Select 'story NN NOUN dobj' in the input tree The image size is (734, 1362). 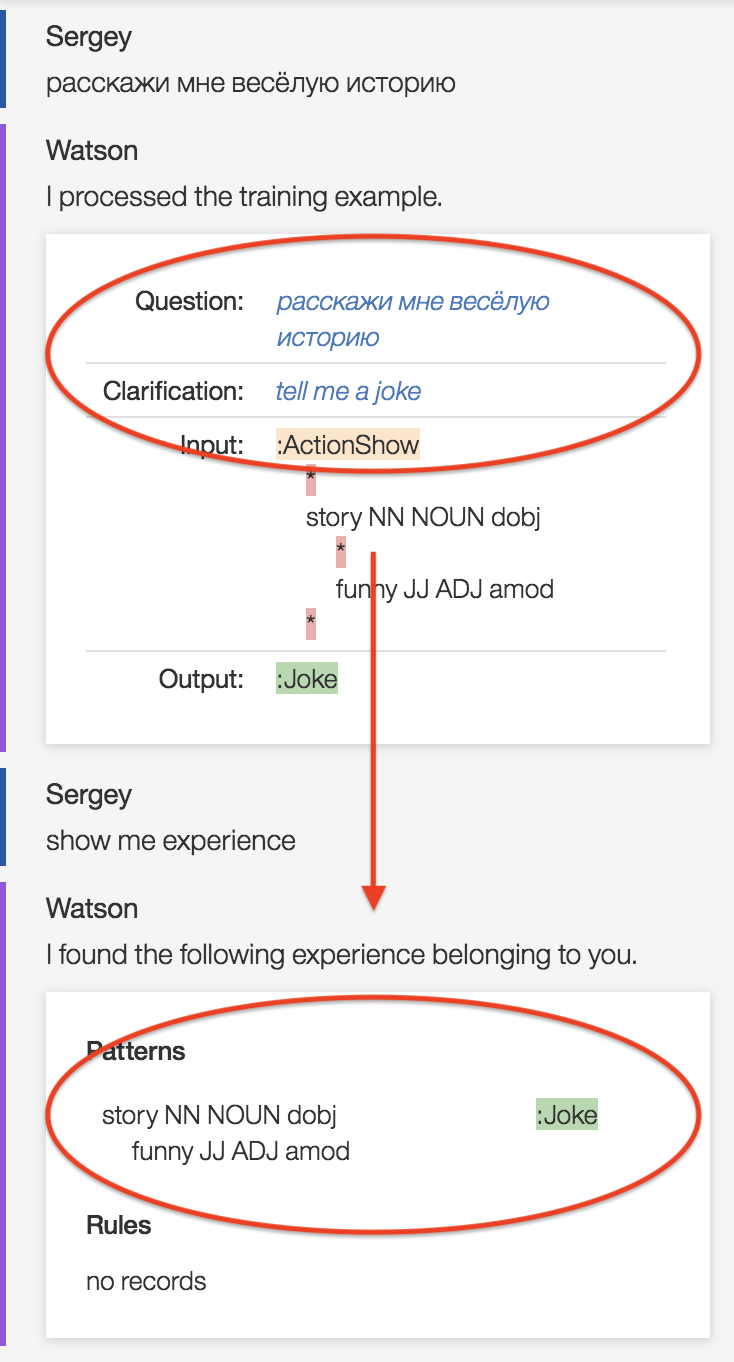pos(423,517)
